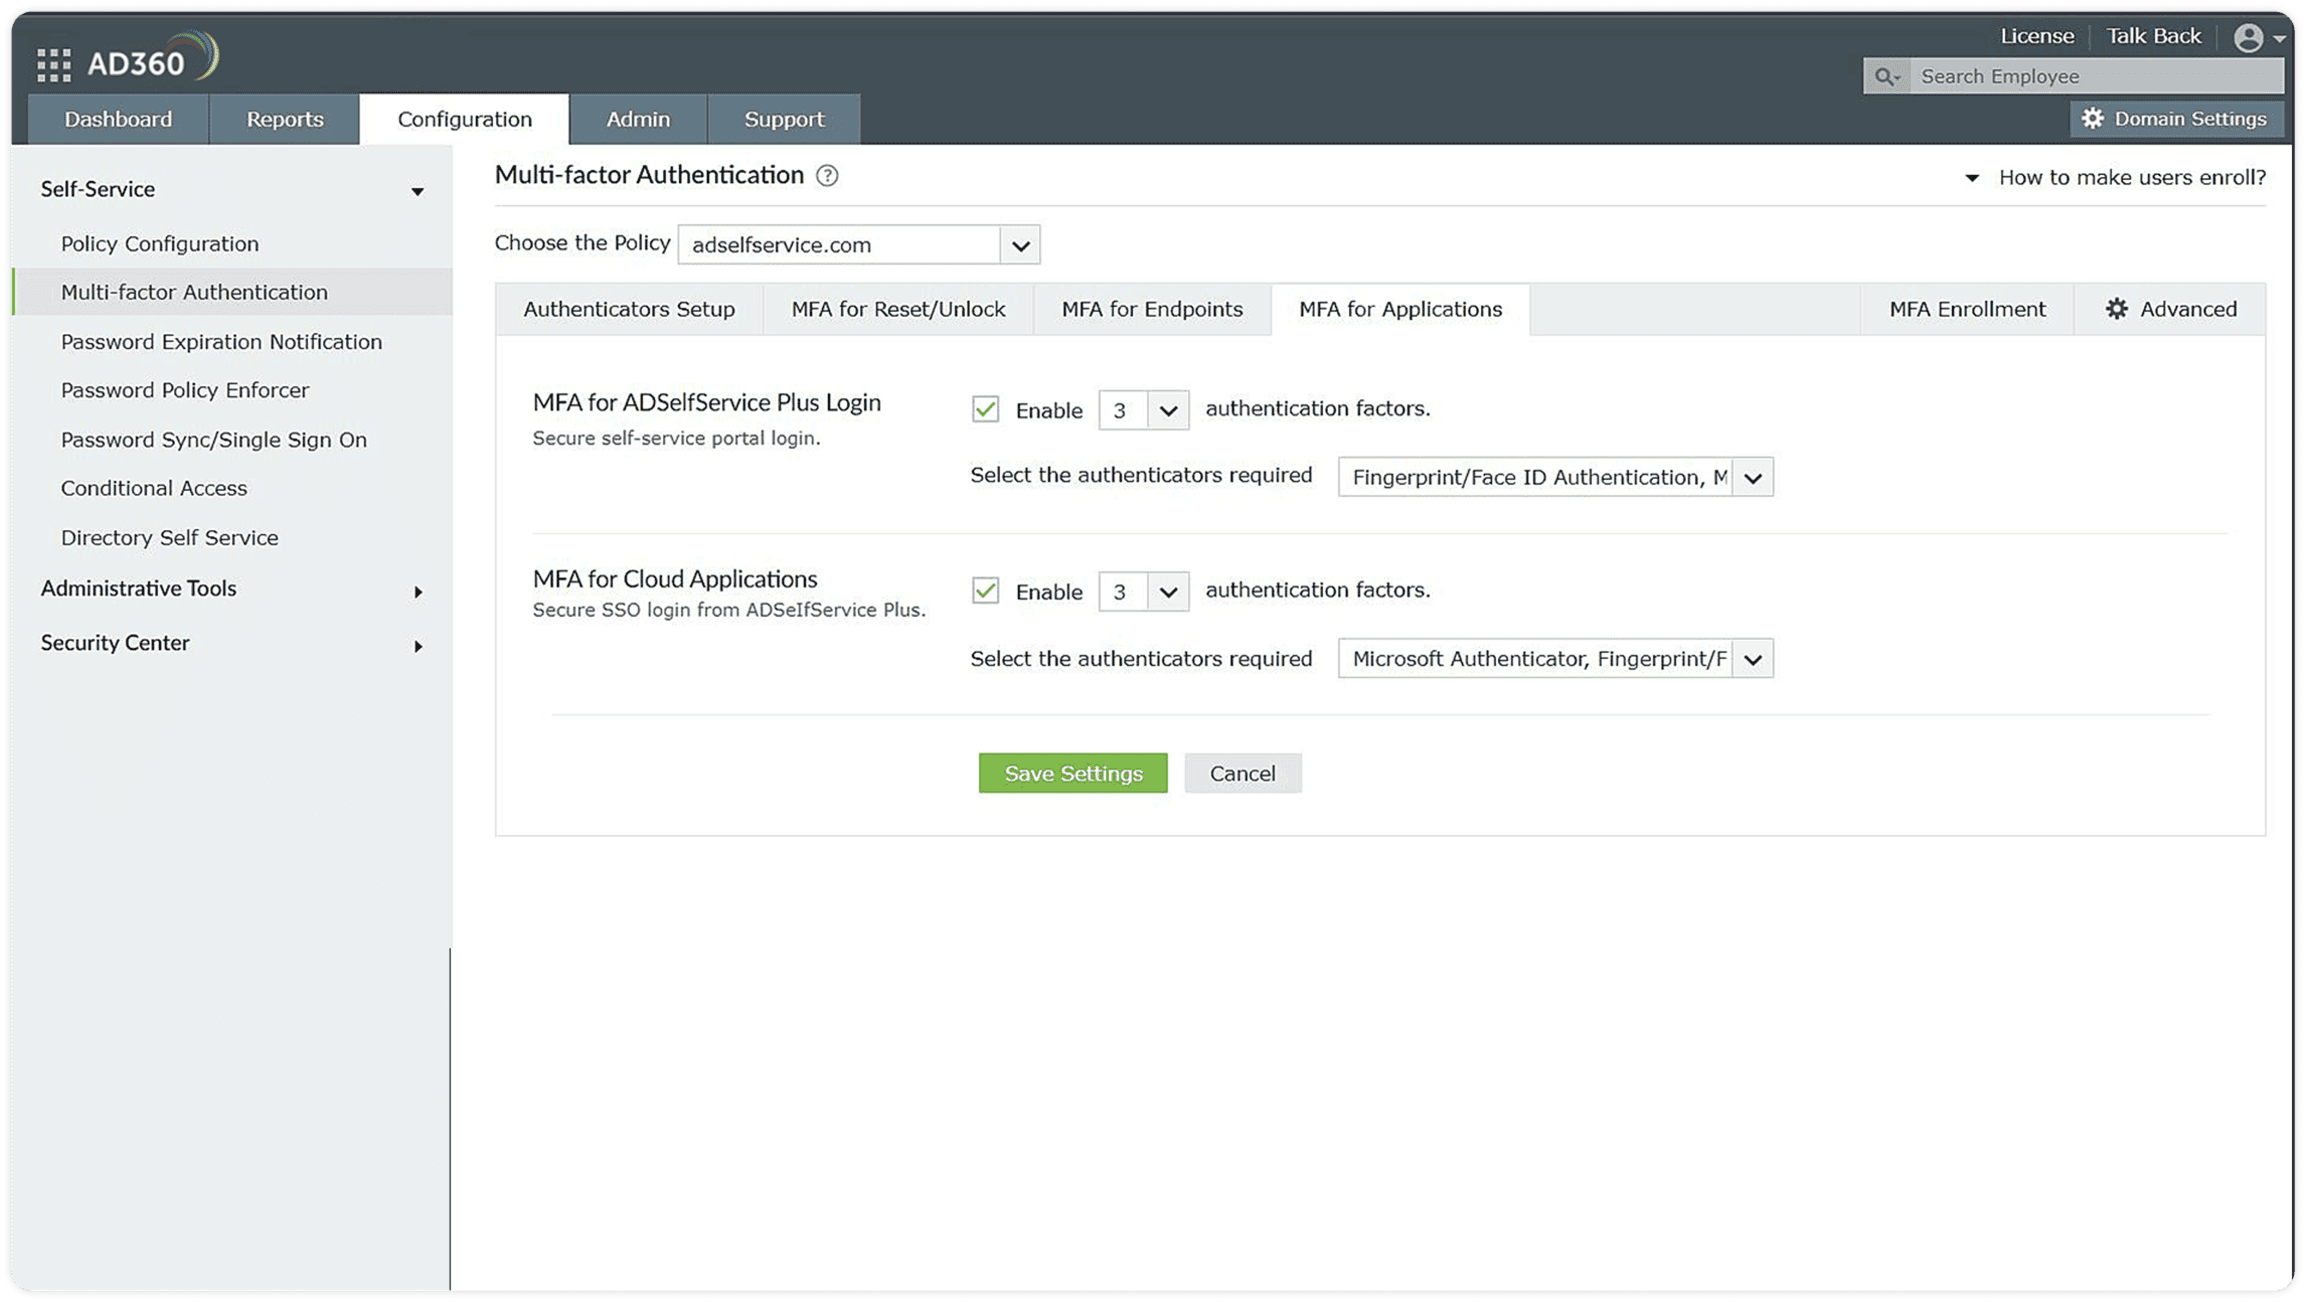2306x1302 pixels.
Task: Open factor count dropdown for ADSelfService login
Action: [x=1167, y=411]
